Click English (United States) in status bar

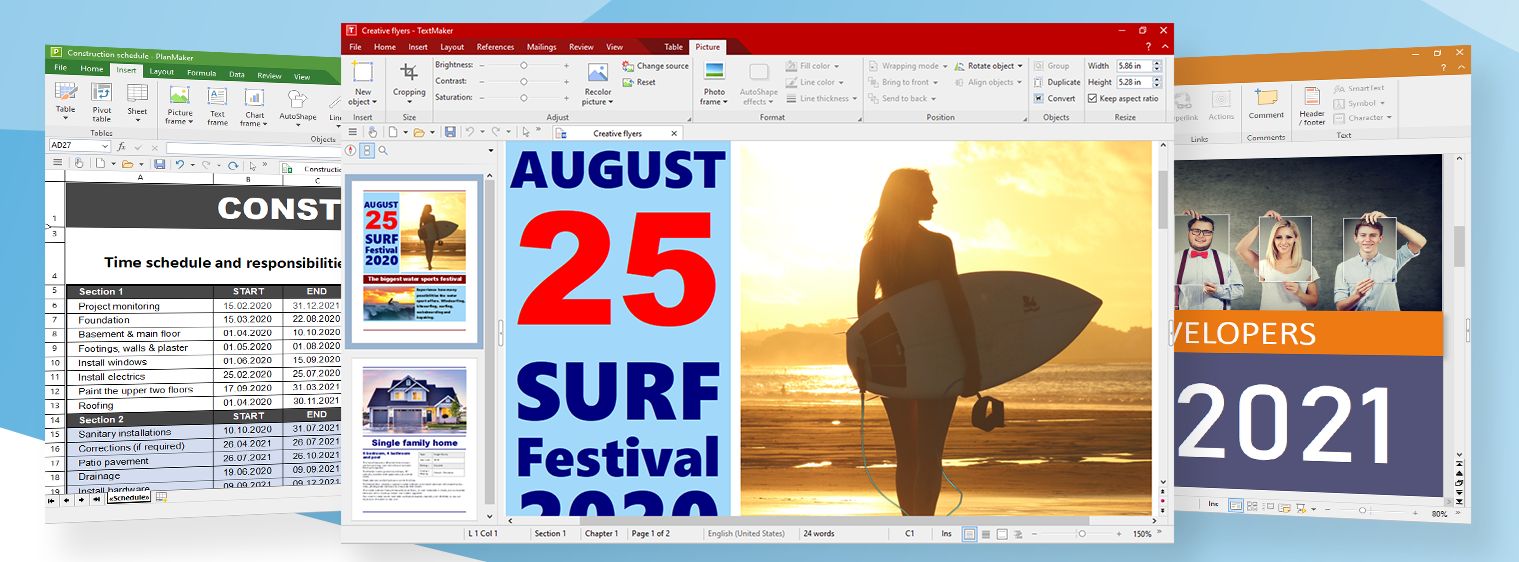pos(746,534)
